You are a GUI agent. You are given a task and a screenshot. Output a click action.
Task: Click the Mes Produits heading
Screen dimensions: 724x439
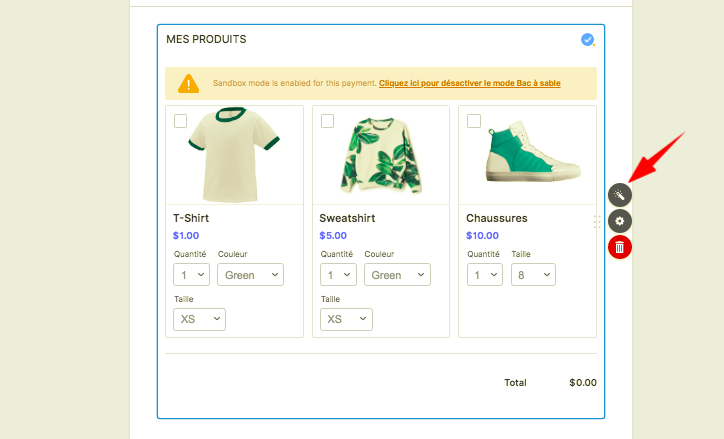click(206, 40)
